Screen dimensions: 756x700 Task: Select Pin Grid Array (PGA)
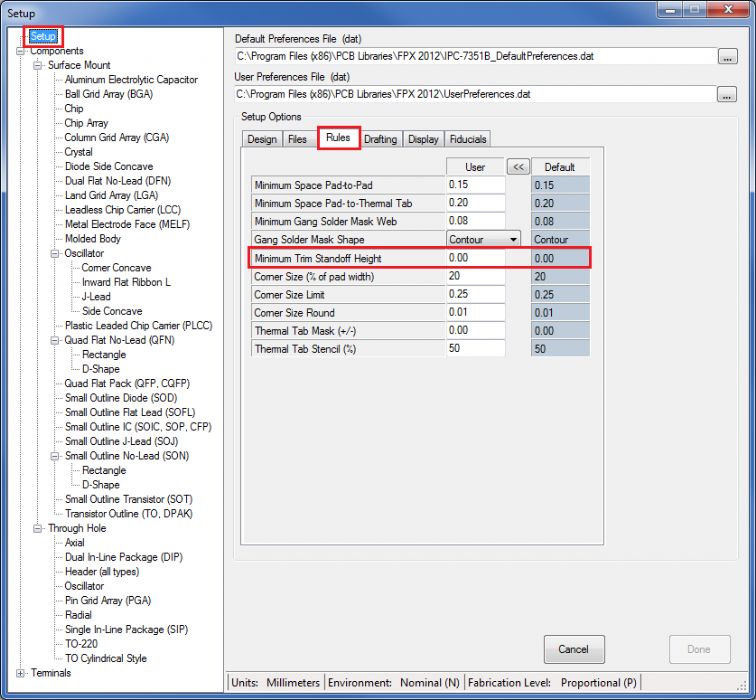coord(108,600)
